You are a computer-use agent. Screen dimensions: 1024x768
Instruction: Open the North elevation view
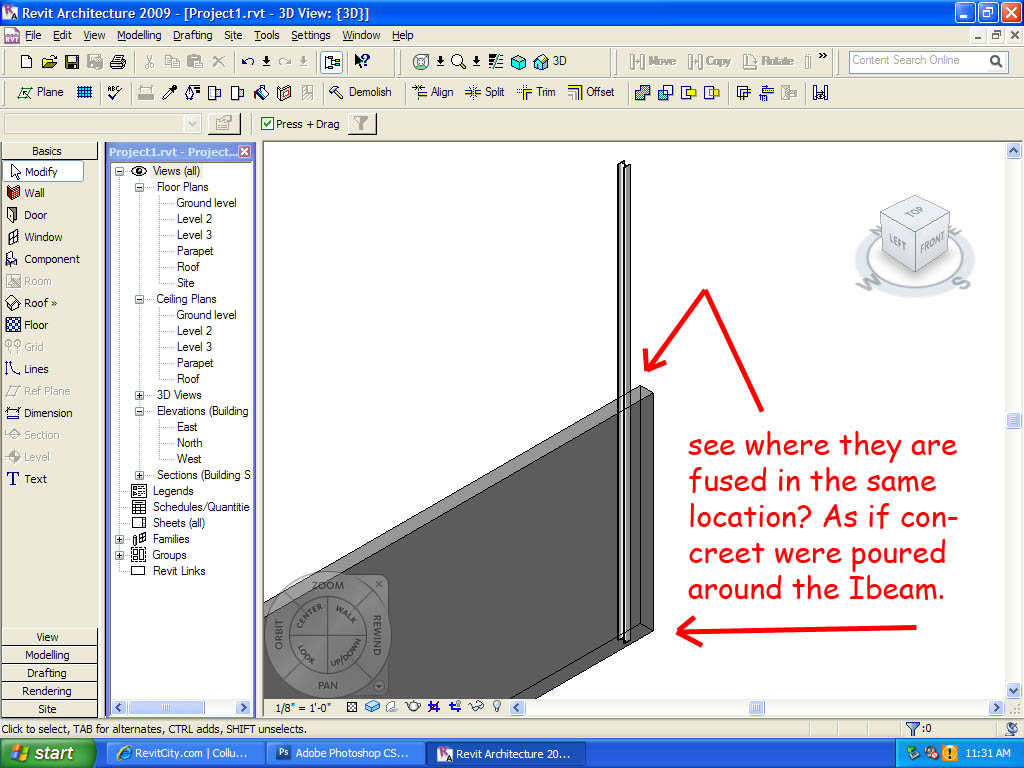tap(189, 443)
